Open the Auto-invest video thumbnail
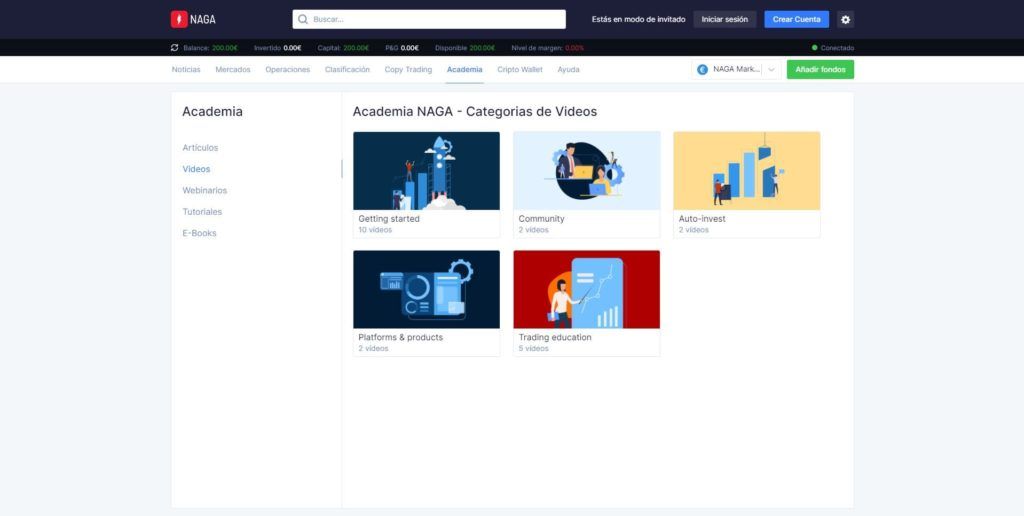Viewport: 1024px width, 516px height. (746, 170)
